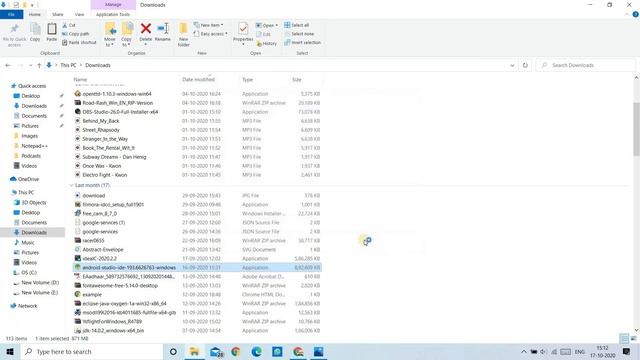Open OS (C:) drive in navigation pane
Image resolution: width=640 pixels, height=360 pixels.
coord(29,273)
